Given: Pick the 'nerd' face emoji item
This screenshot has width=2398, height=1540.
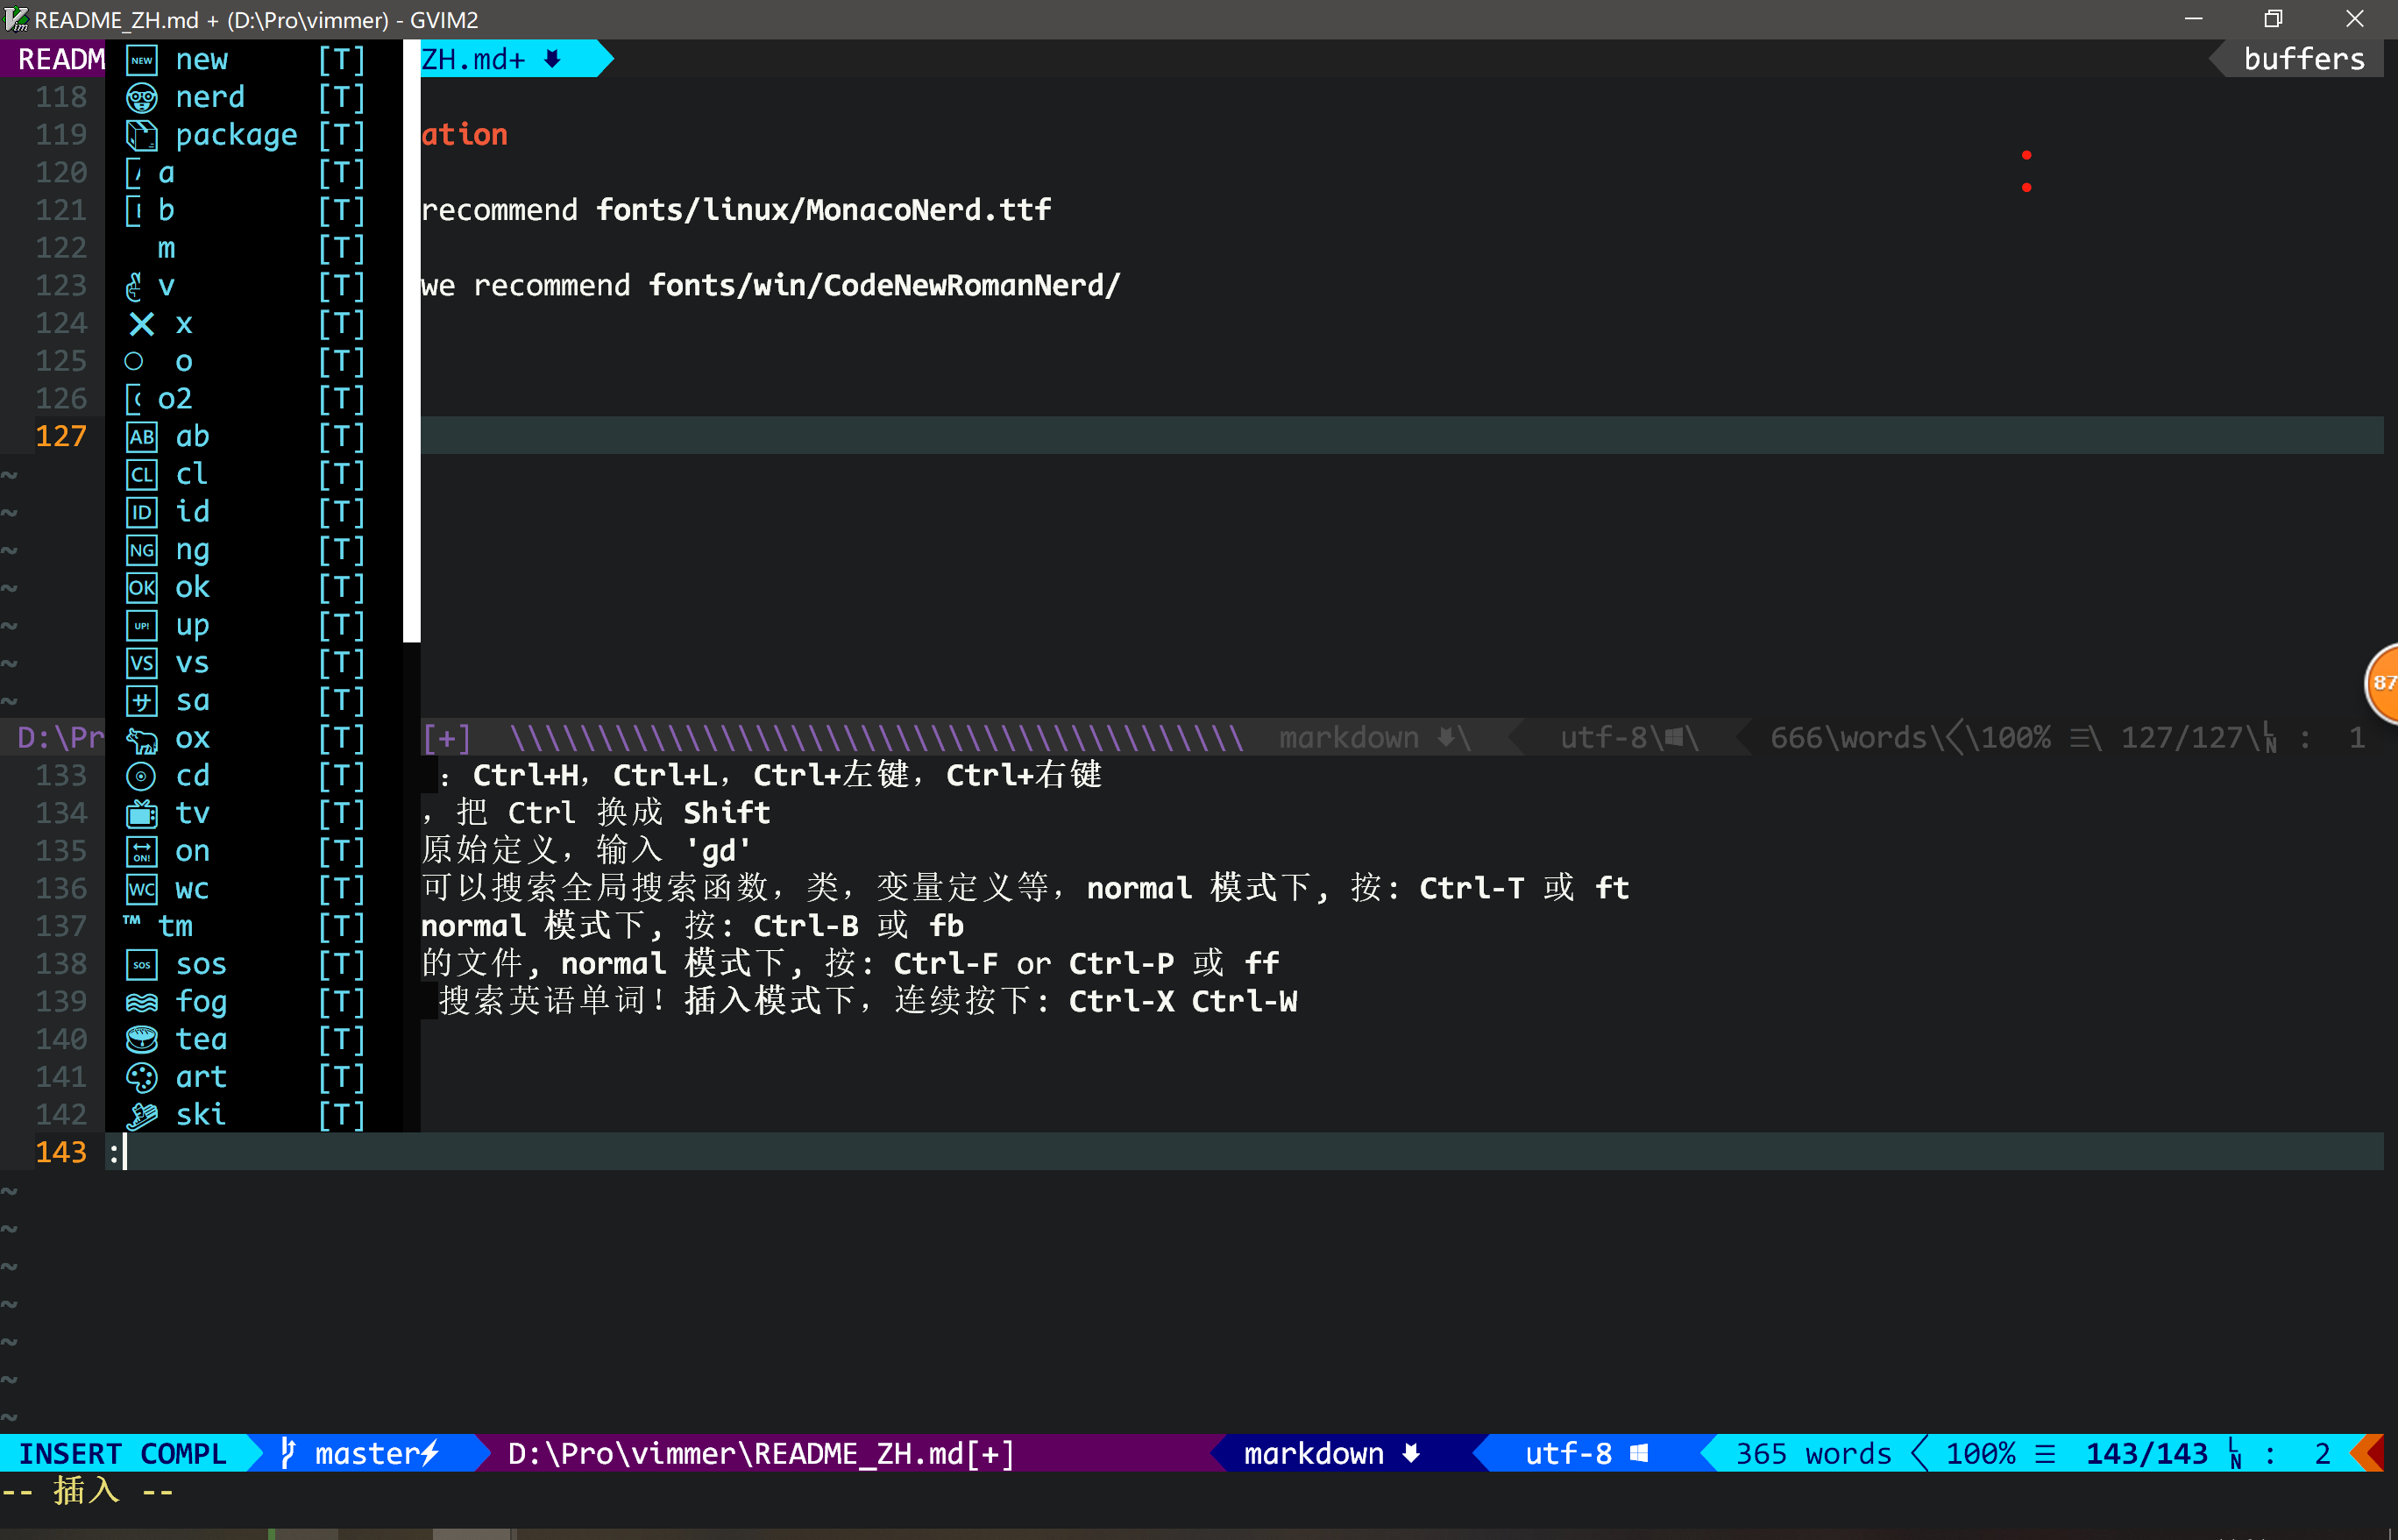Looking at the screenshot, I should pos(254,98).
